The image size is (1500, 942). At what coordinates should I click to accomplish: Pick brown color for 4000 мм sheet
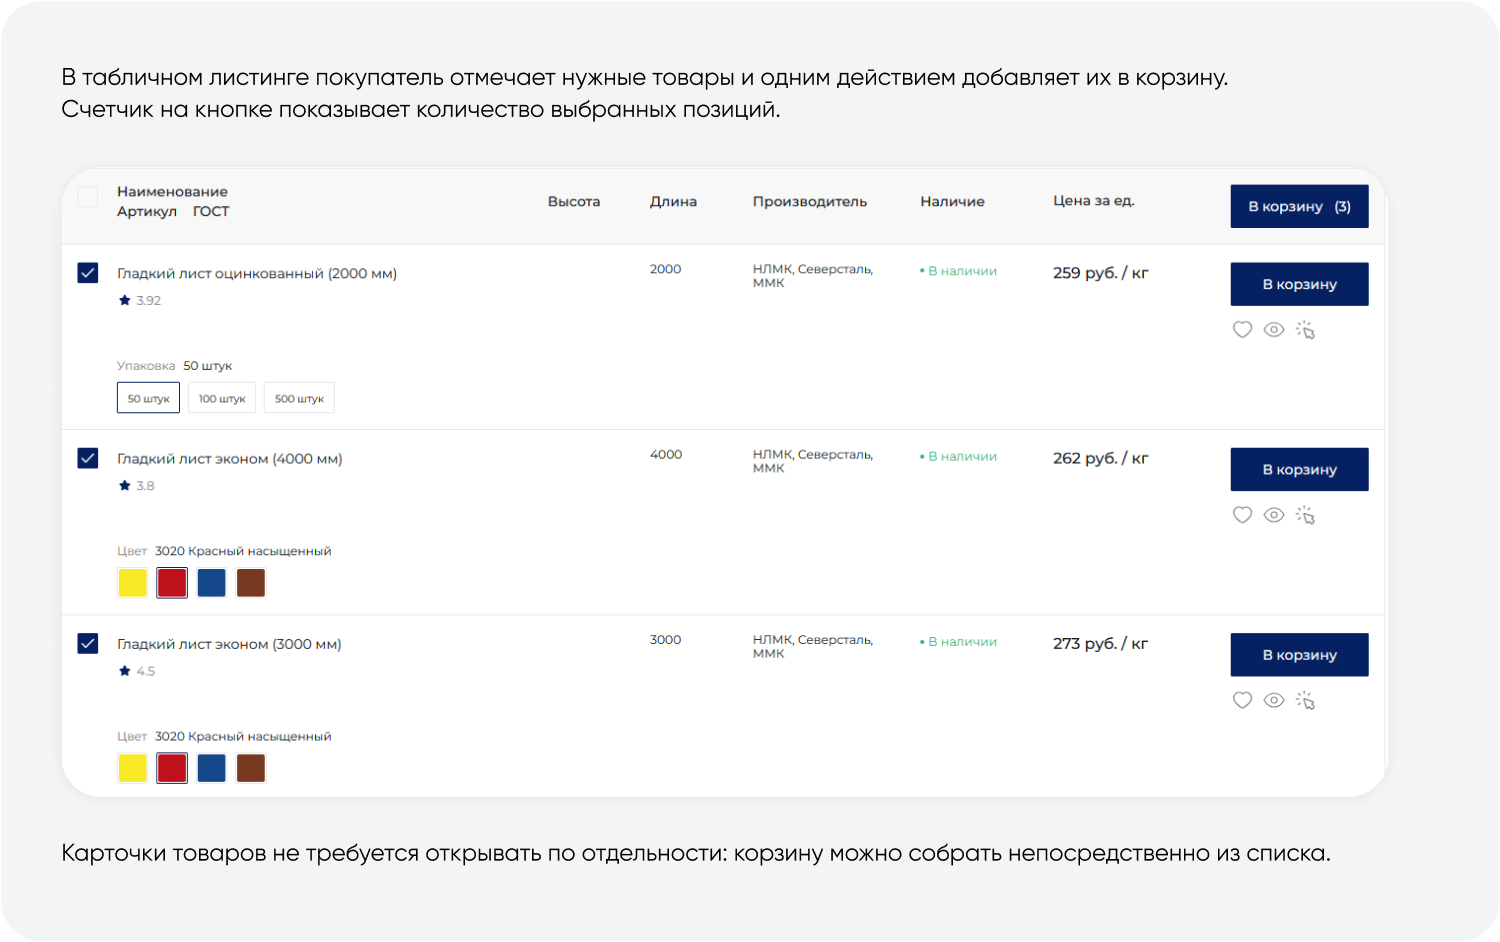(x=251, y=582)
